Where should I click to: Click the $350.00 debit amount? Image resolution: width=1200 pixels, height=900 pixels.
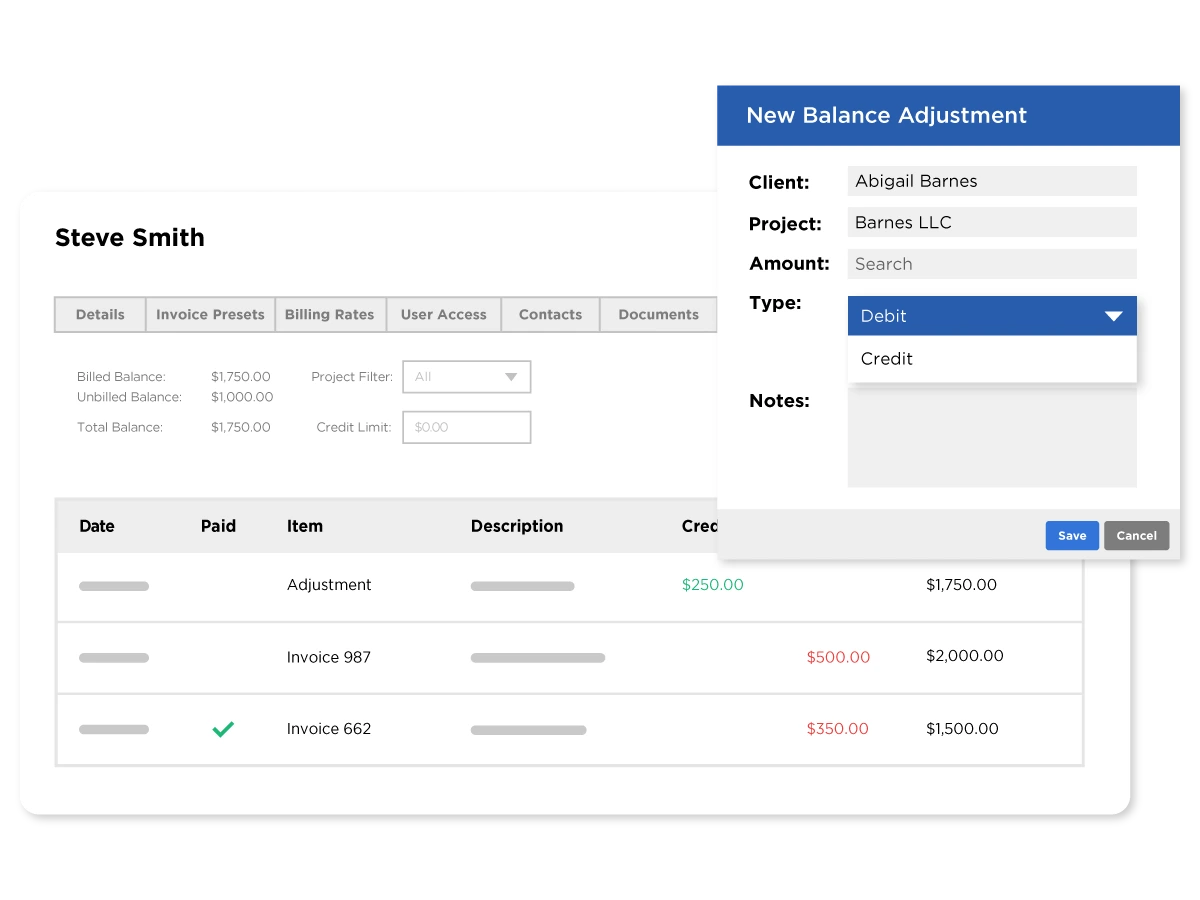point(837,729)
